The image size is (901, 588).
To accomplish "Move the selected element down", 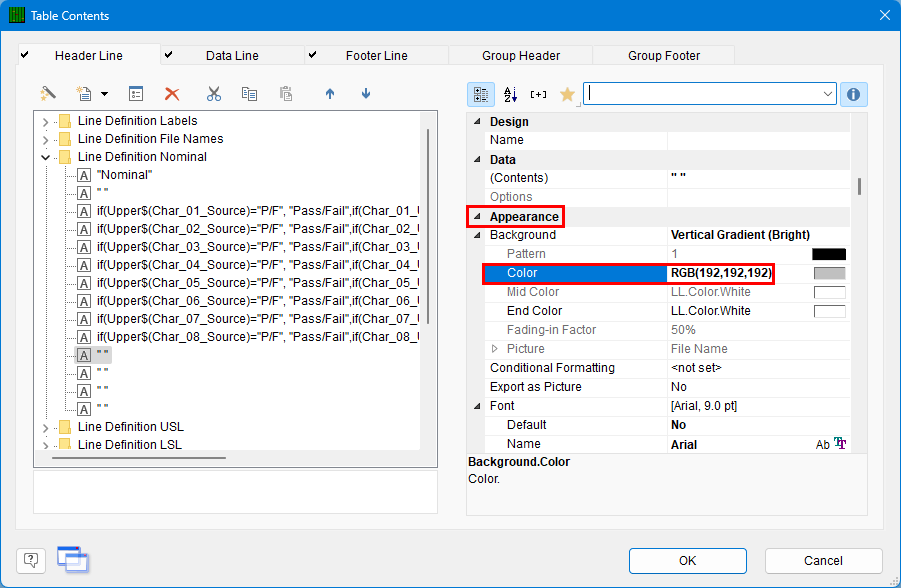I will tap(366, 94).
